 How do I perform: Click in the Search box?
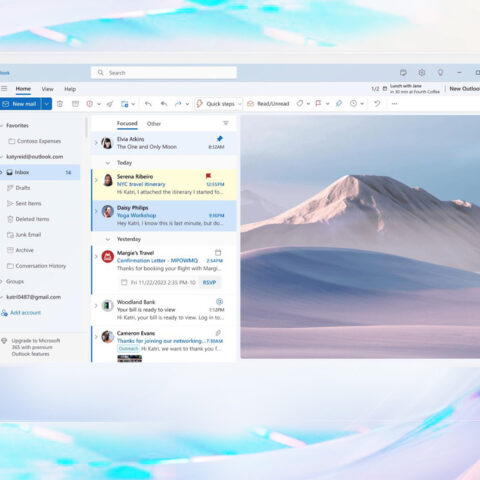coord(164,72)
